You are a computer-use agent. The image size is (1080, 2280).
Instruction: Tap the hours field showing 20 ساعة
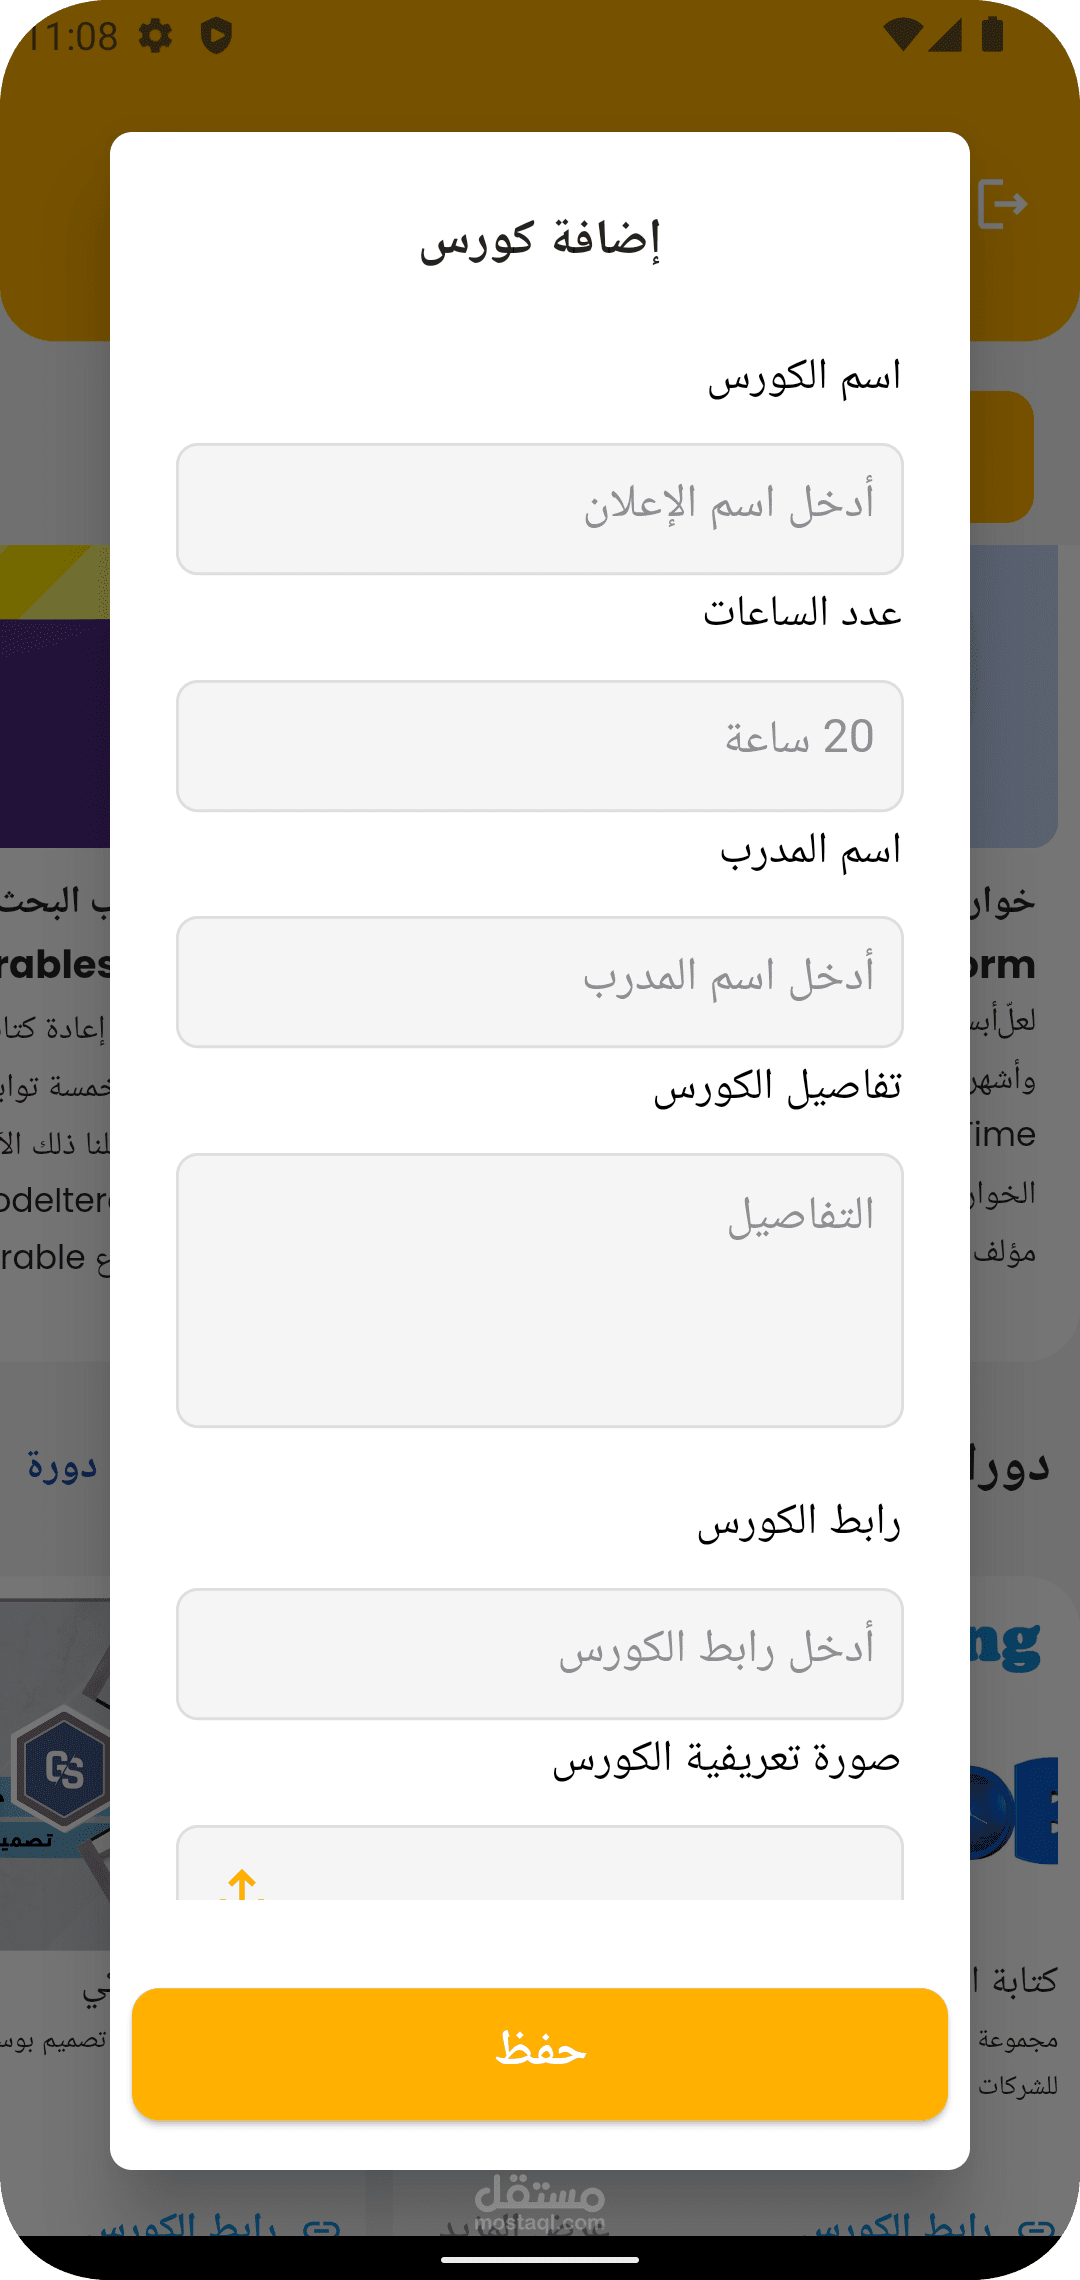tap(540, 746)
